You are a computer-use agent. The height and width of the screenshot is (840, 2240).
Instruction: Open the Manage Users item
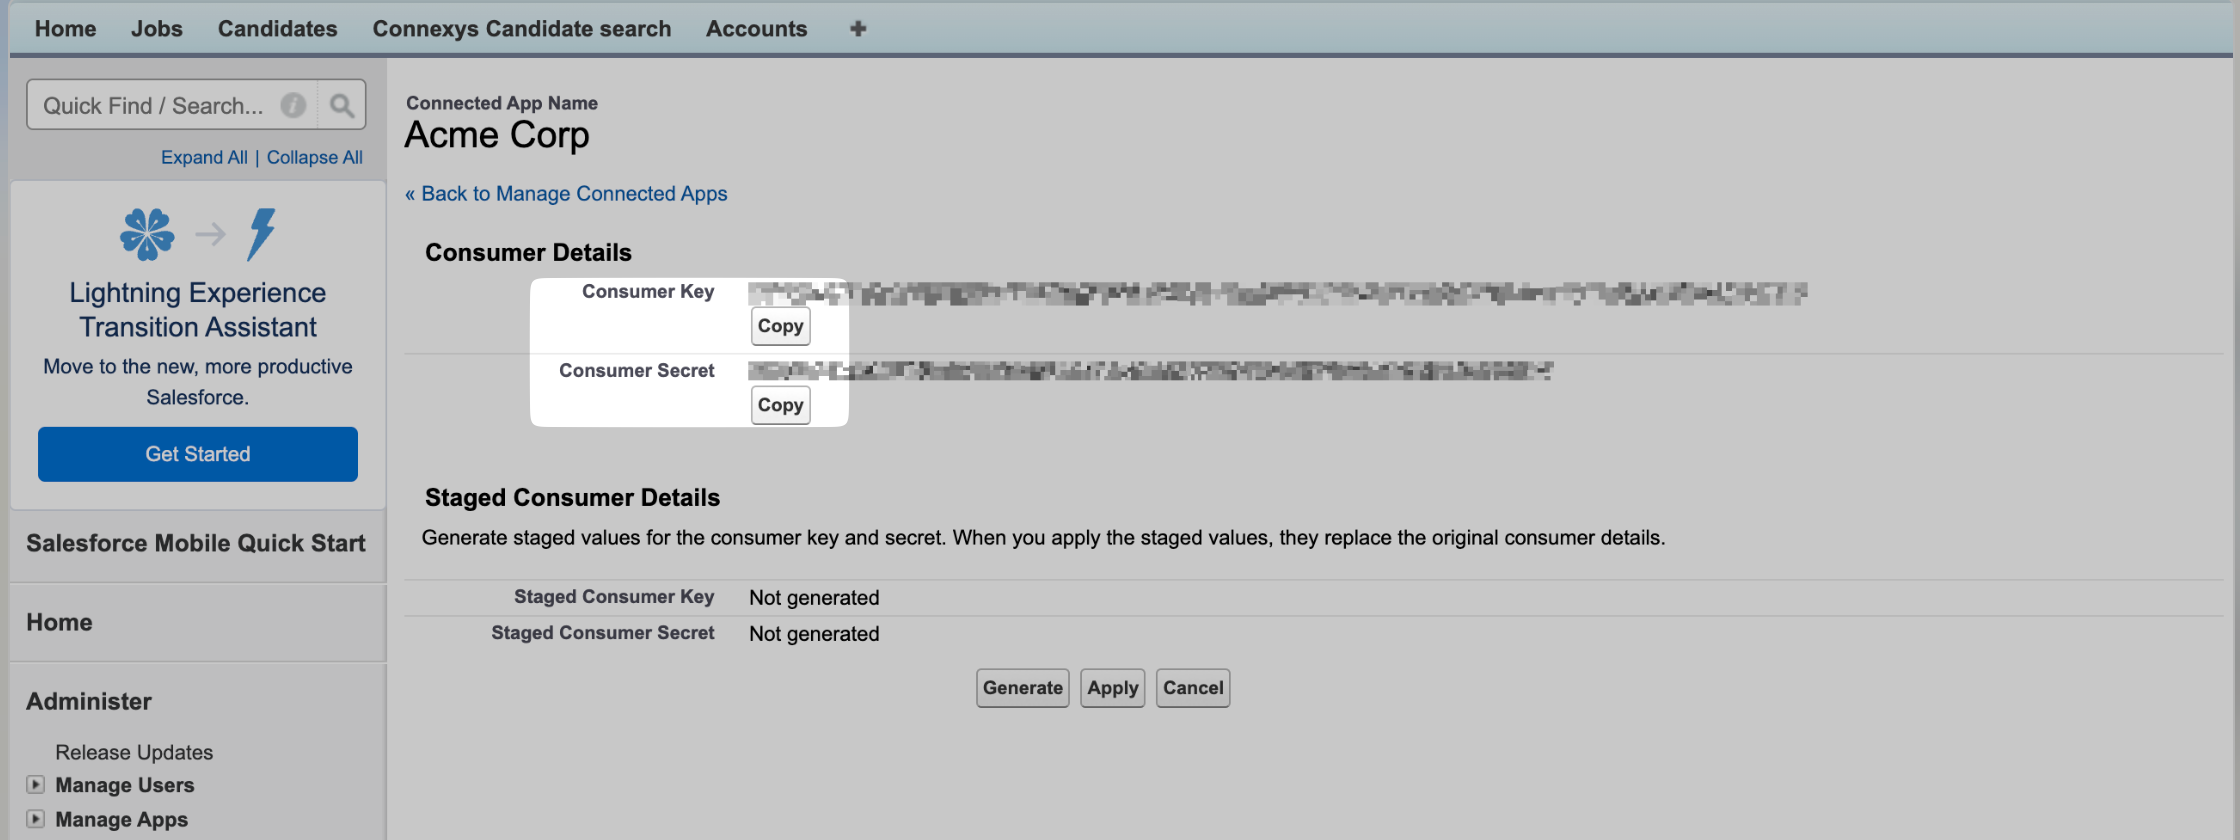(x=125, y=785)
